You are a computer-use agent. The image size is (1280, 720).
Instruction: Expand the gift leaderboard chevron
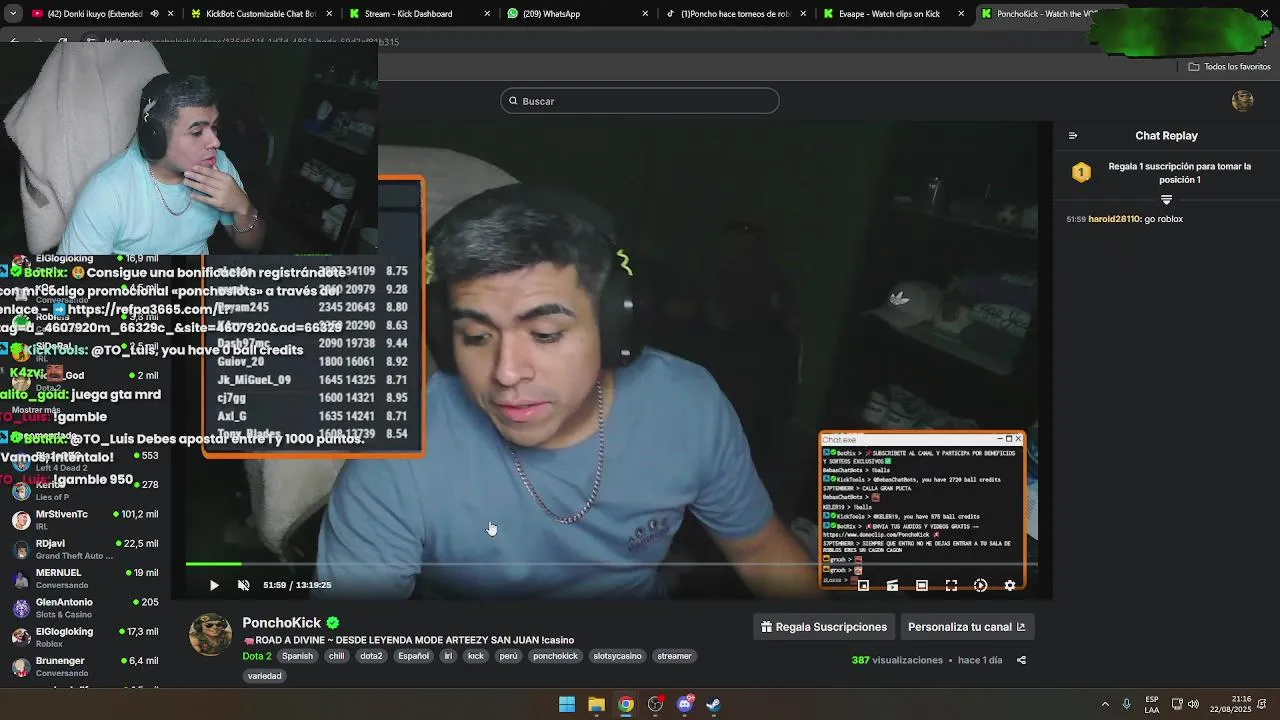(1166, 200)
